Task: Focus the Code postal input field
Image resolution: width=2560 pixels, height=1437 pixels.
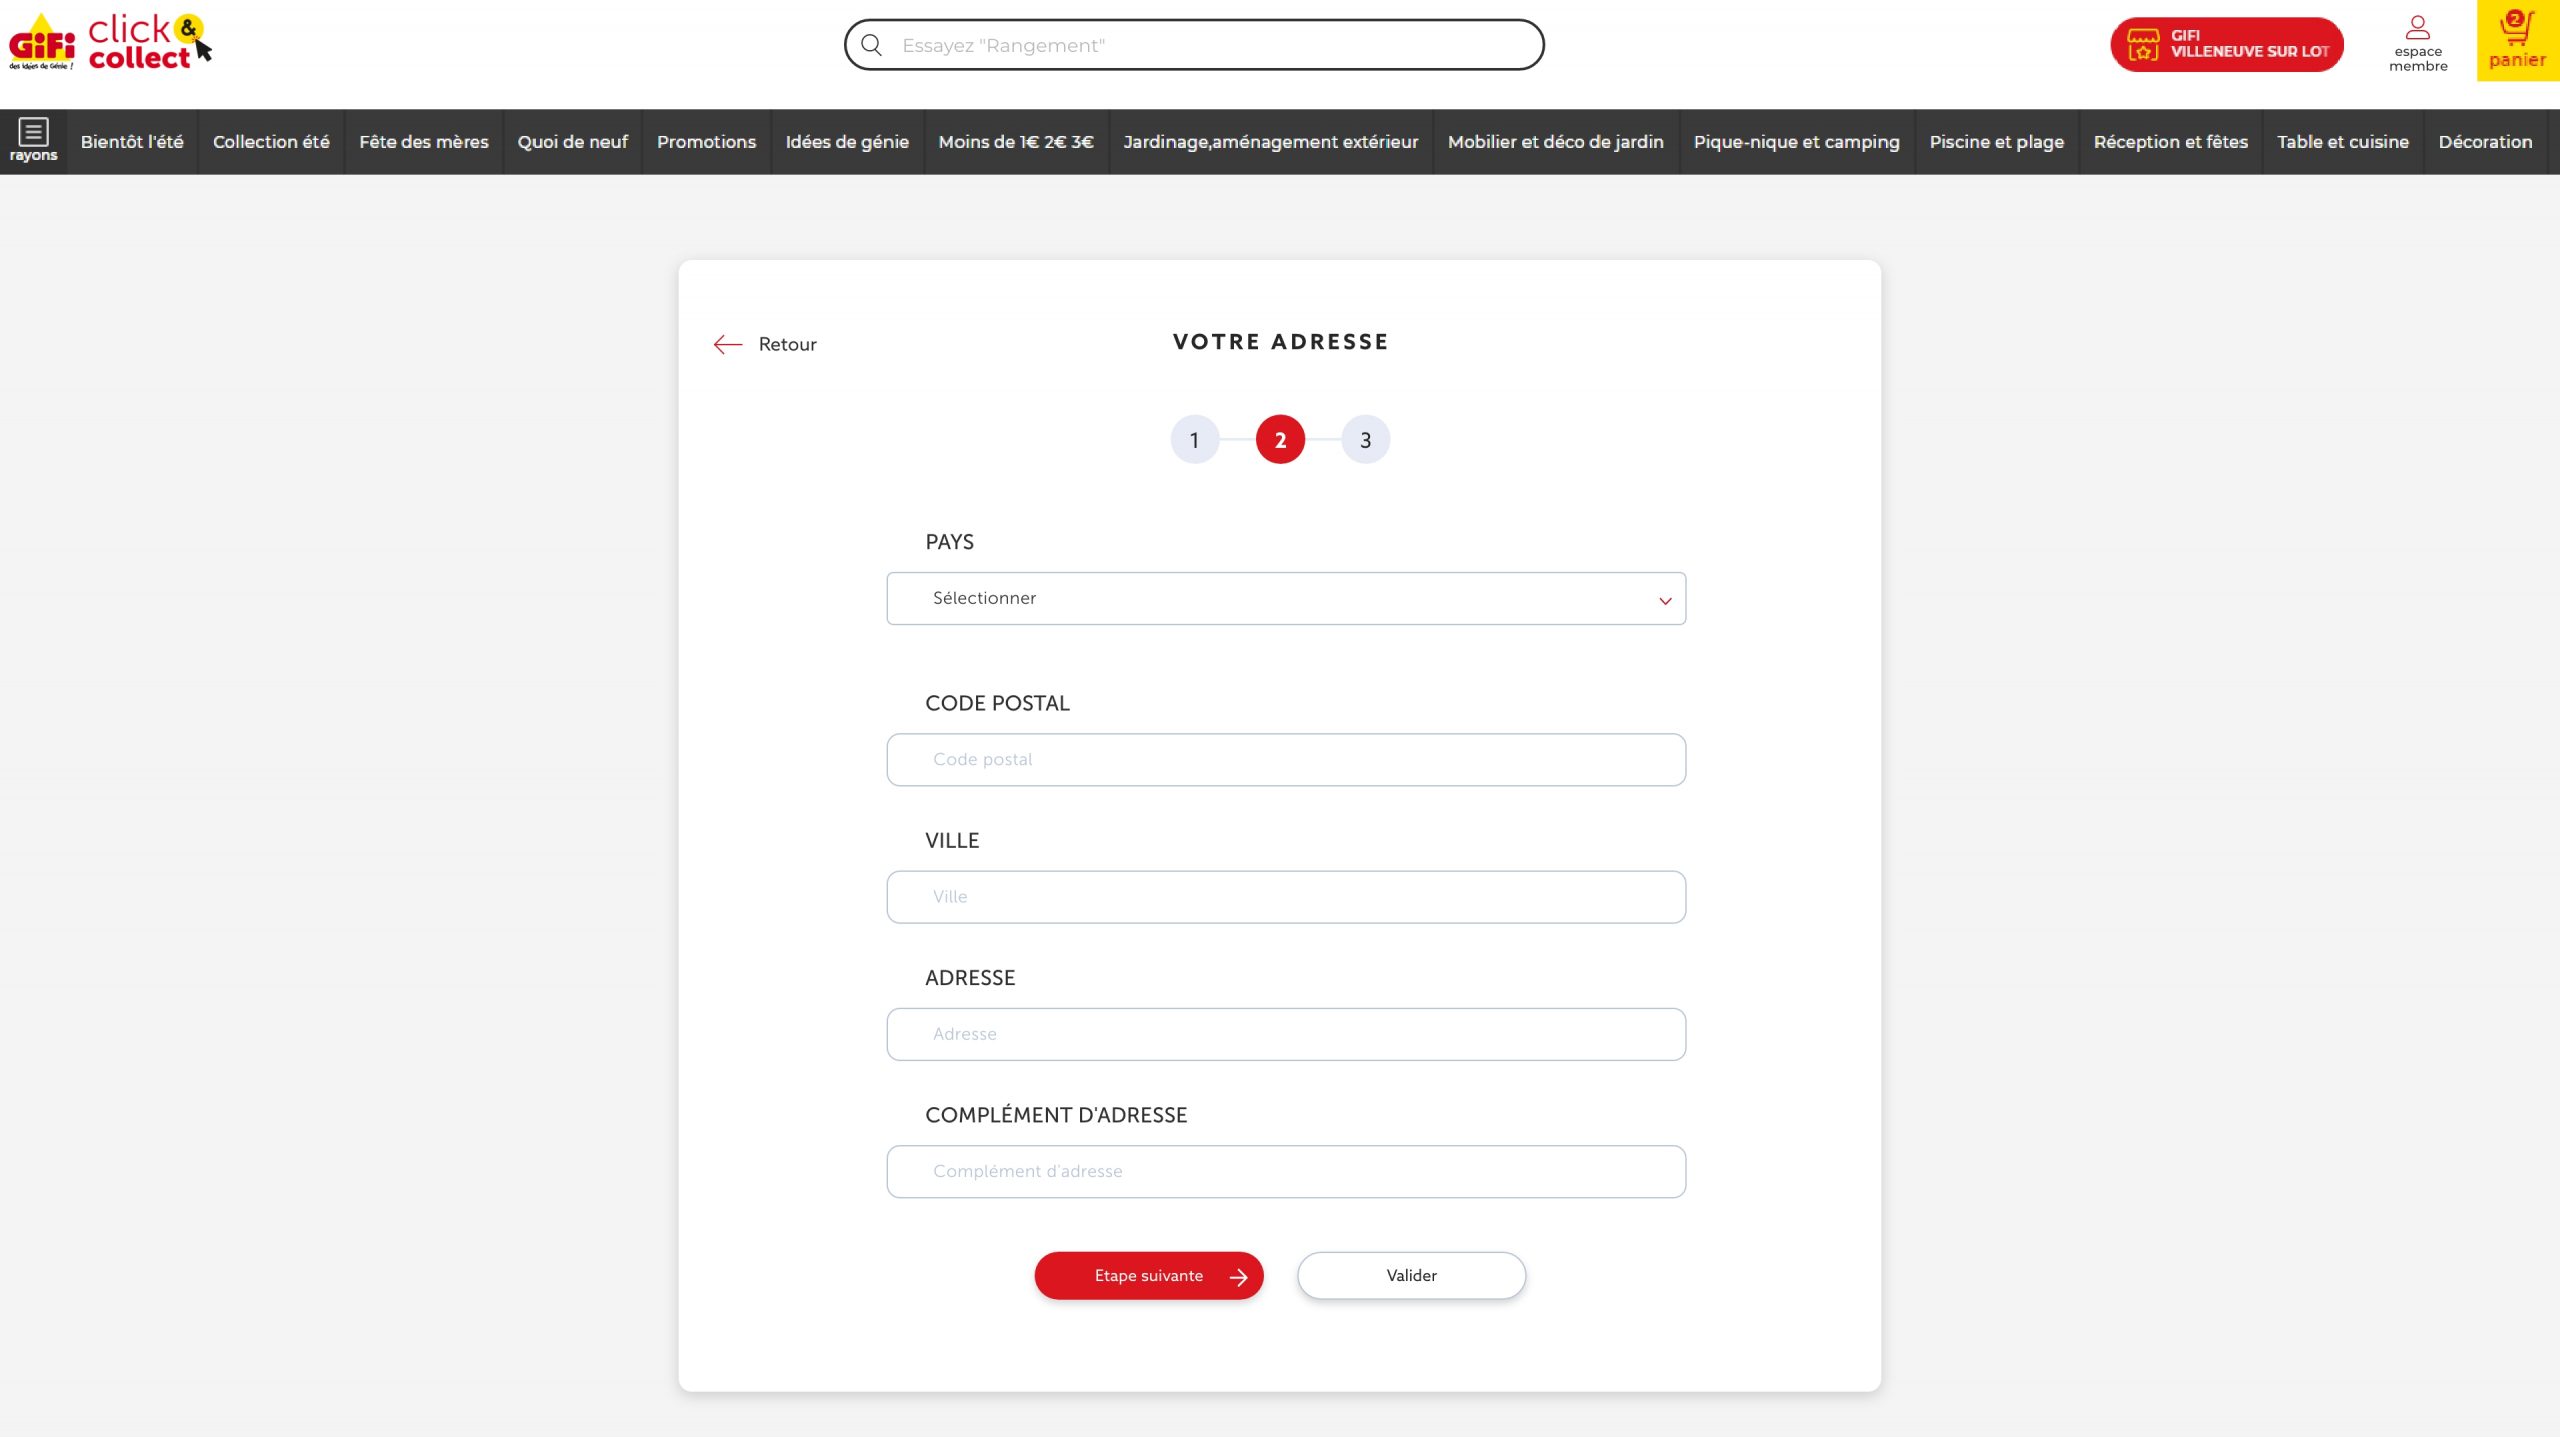Action: pos(1285,760)
